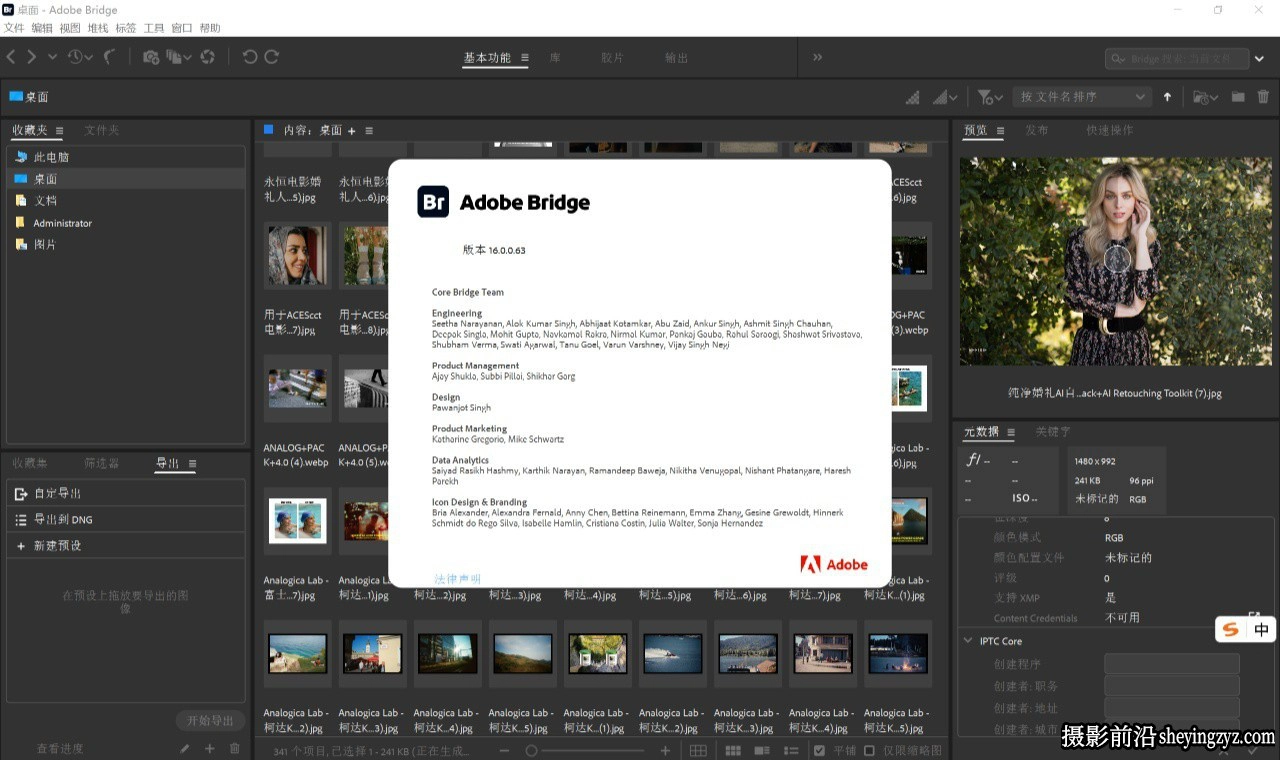Toggle ascending sort order arrow
The width and height of the screenshot is (1280, 760).
[1167, 97]
